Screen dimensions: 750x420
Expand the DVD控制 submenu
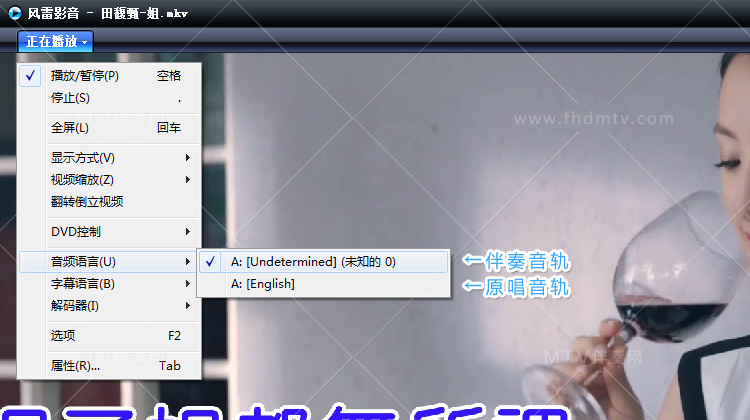(x=109, y=232)
